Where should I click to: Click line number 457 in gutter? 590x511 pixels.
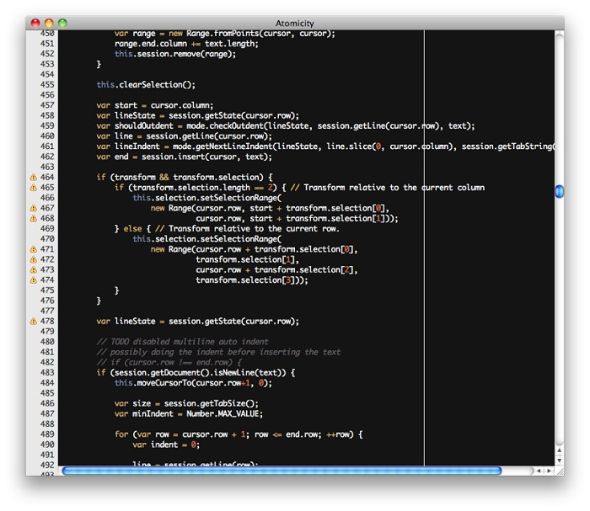[47, 105]
